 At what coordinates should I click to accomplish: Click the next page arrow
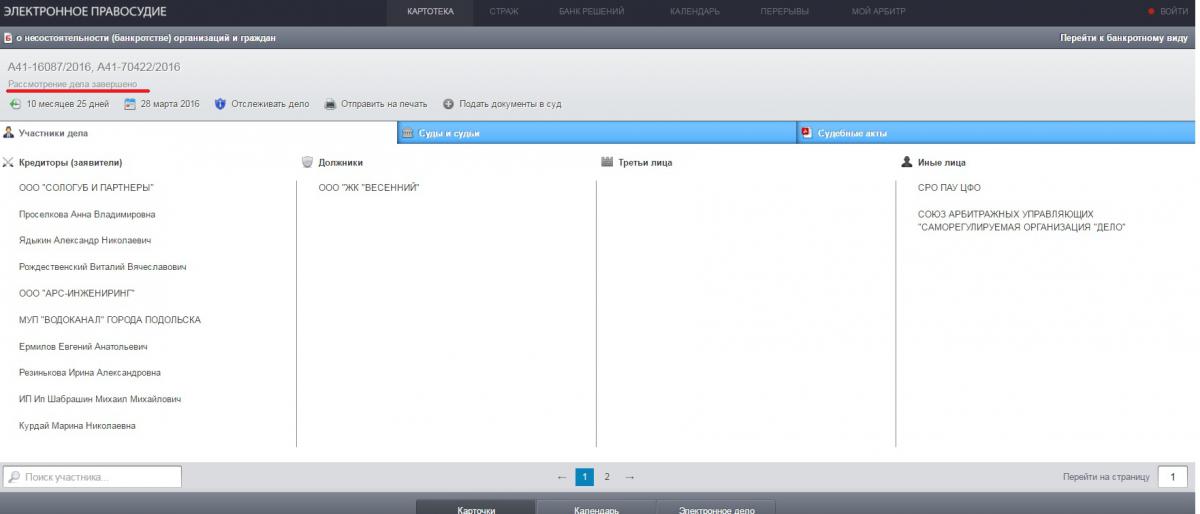tap(630, 477)
